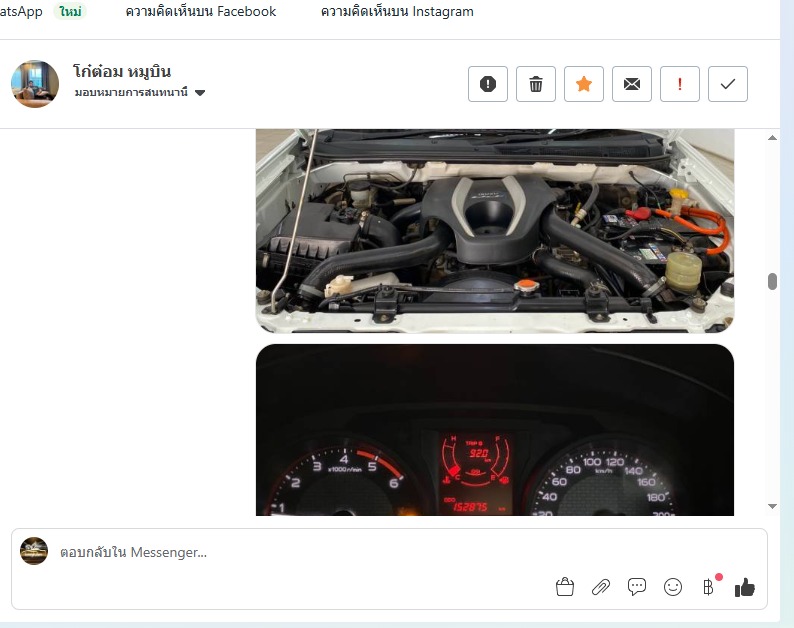This screenshot has height=628, width=794.
Task: Delete conversation with trash icon
Action: pyautogui.click(x=536, y=84)
